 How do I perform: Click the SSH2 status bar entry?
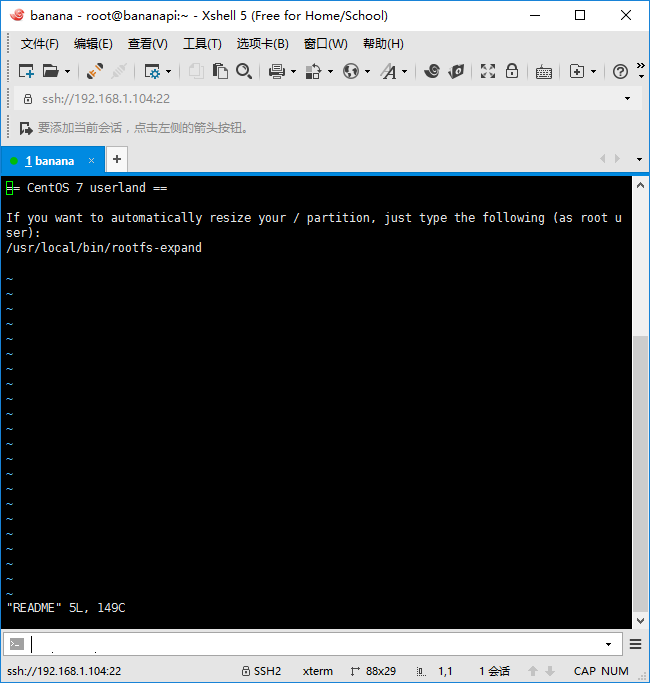point(261,671)
